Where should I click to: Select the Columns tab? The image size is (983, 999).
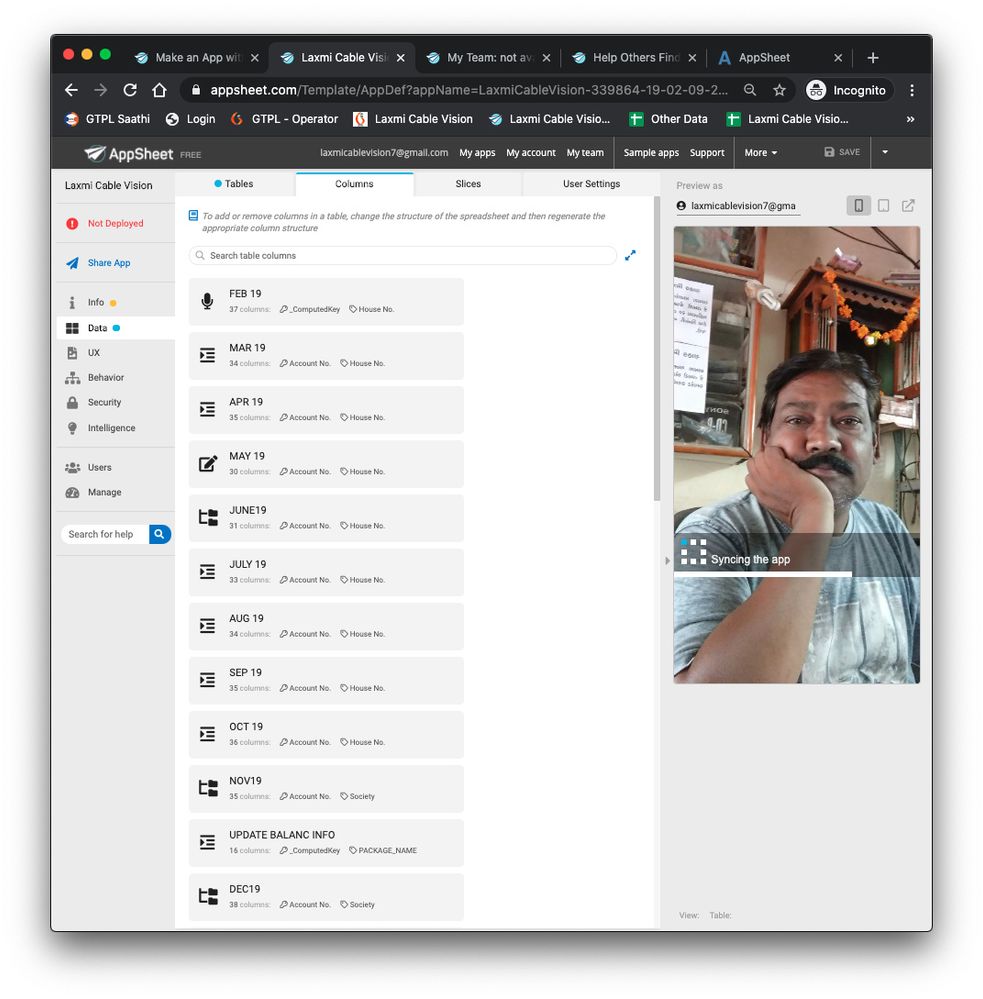pyautogui.click(x=354, y=183)
